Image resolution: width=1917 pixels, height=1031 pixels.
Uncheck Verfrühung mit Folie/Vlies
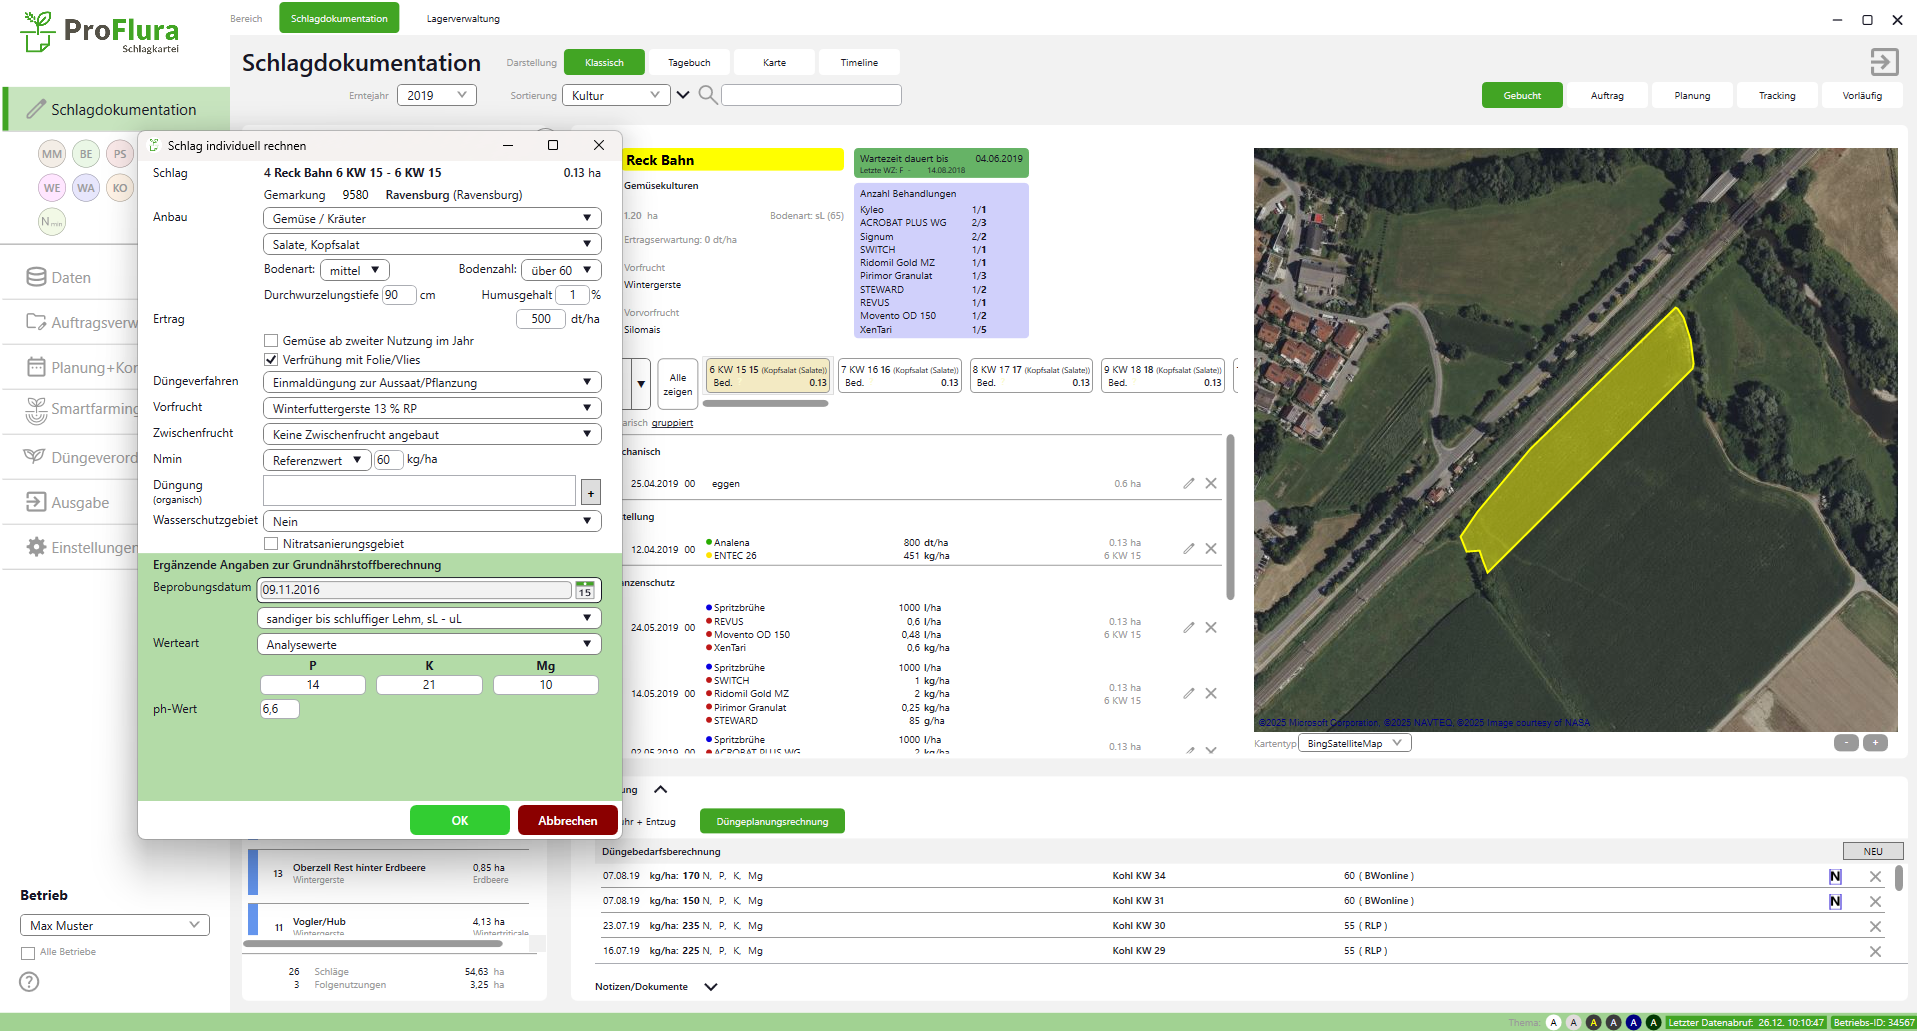271,360
